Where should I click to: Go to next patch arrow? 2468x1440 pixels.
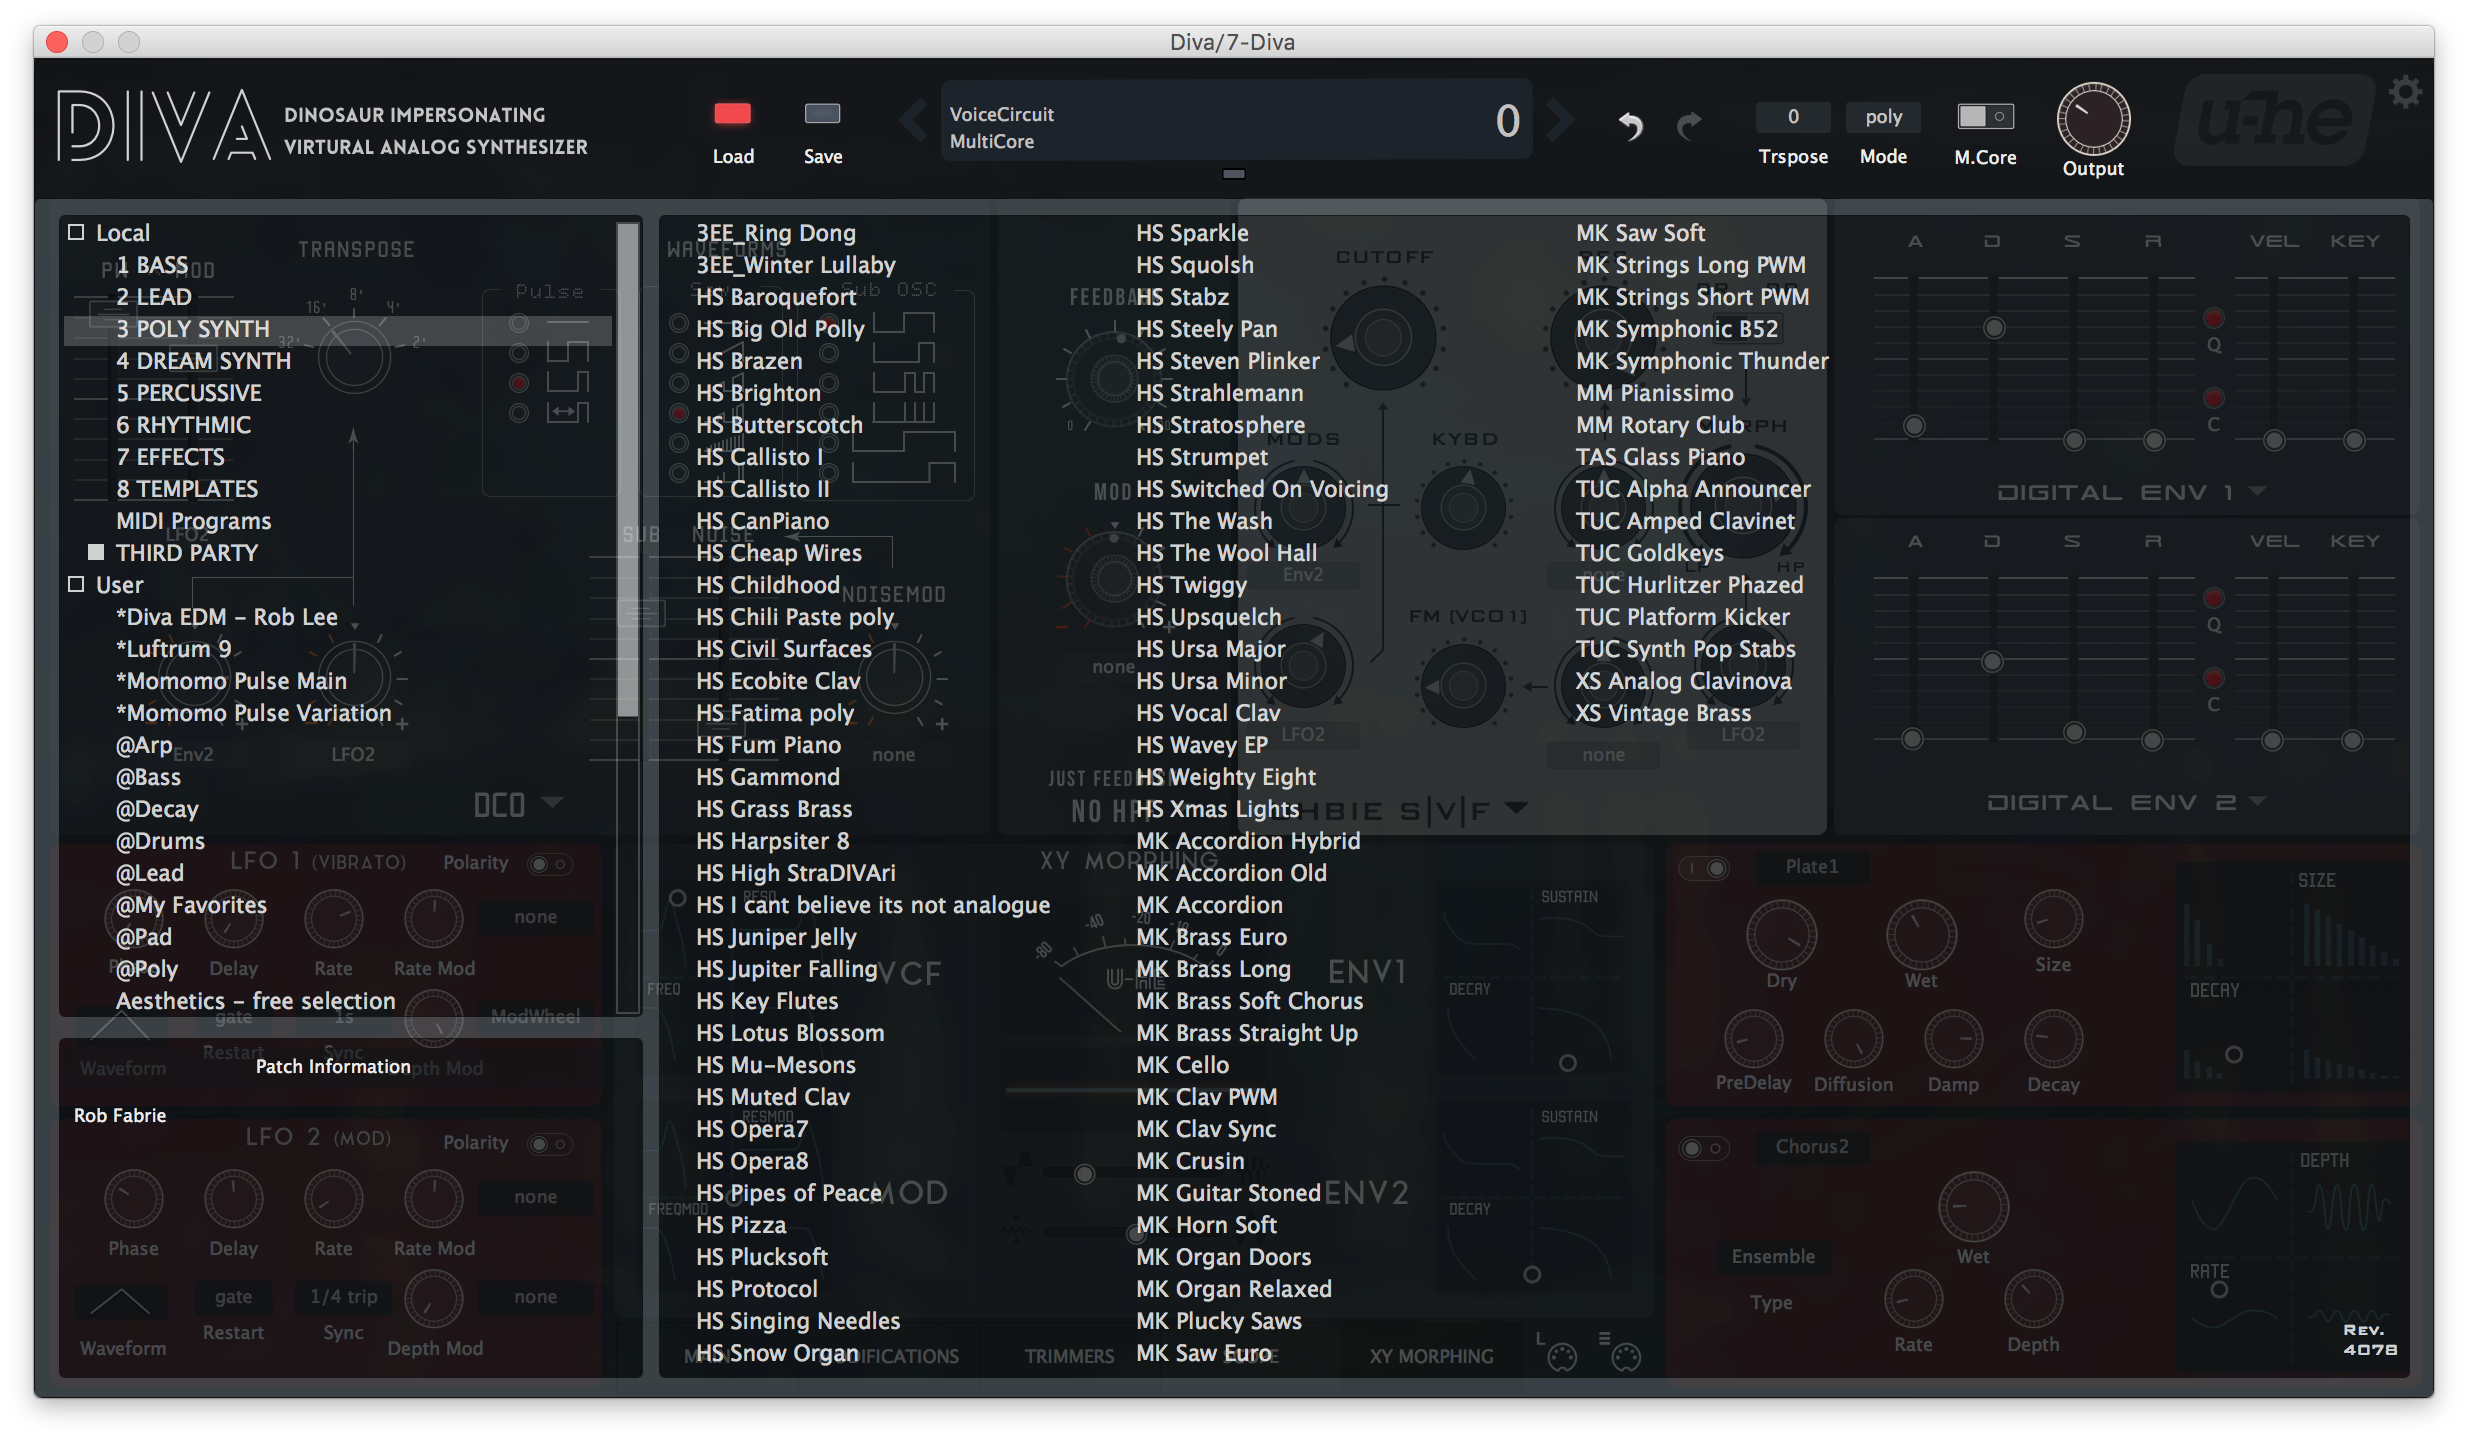click(x=1559, y=121)
